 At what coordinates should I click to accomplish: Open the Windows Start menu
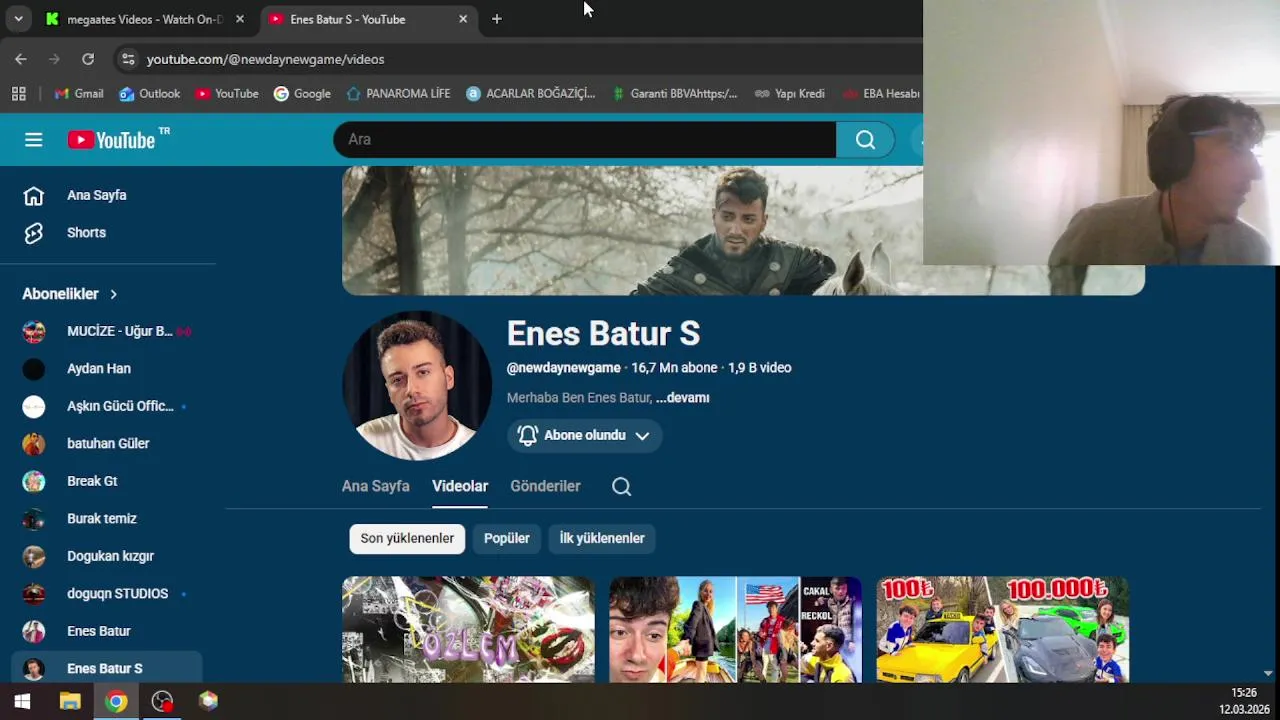[x=22, y=701]
